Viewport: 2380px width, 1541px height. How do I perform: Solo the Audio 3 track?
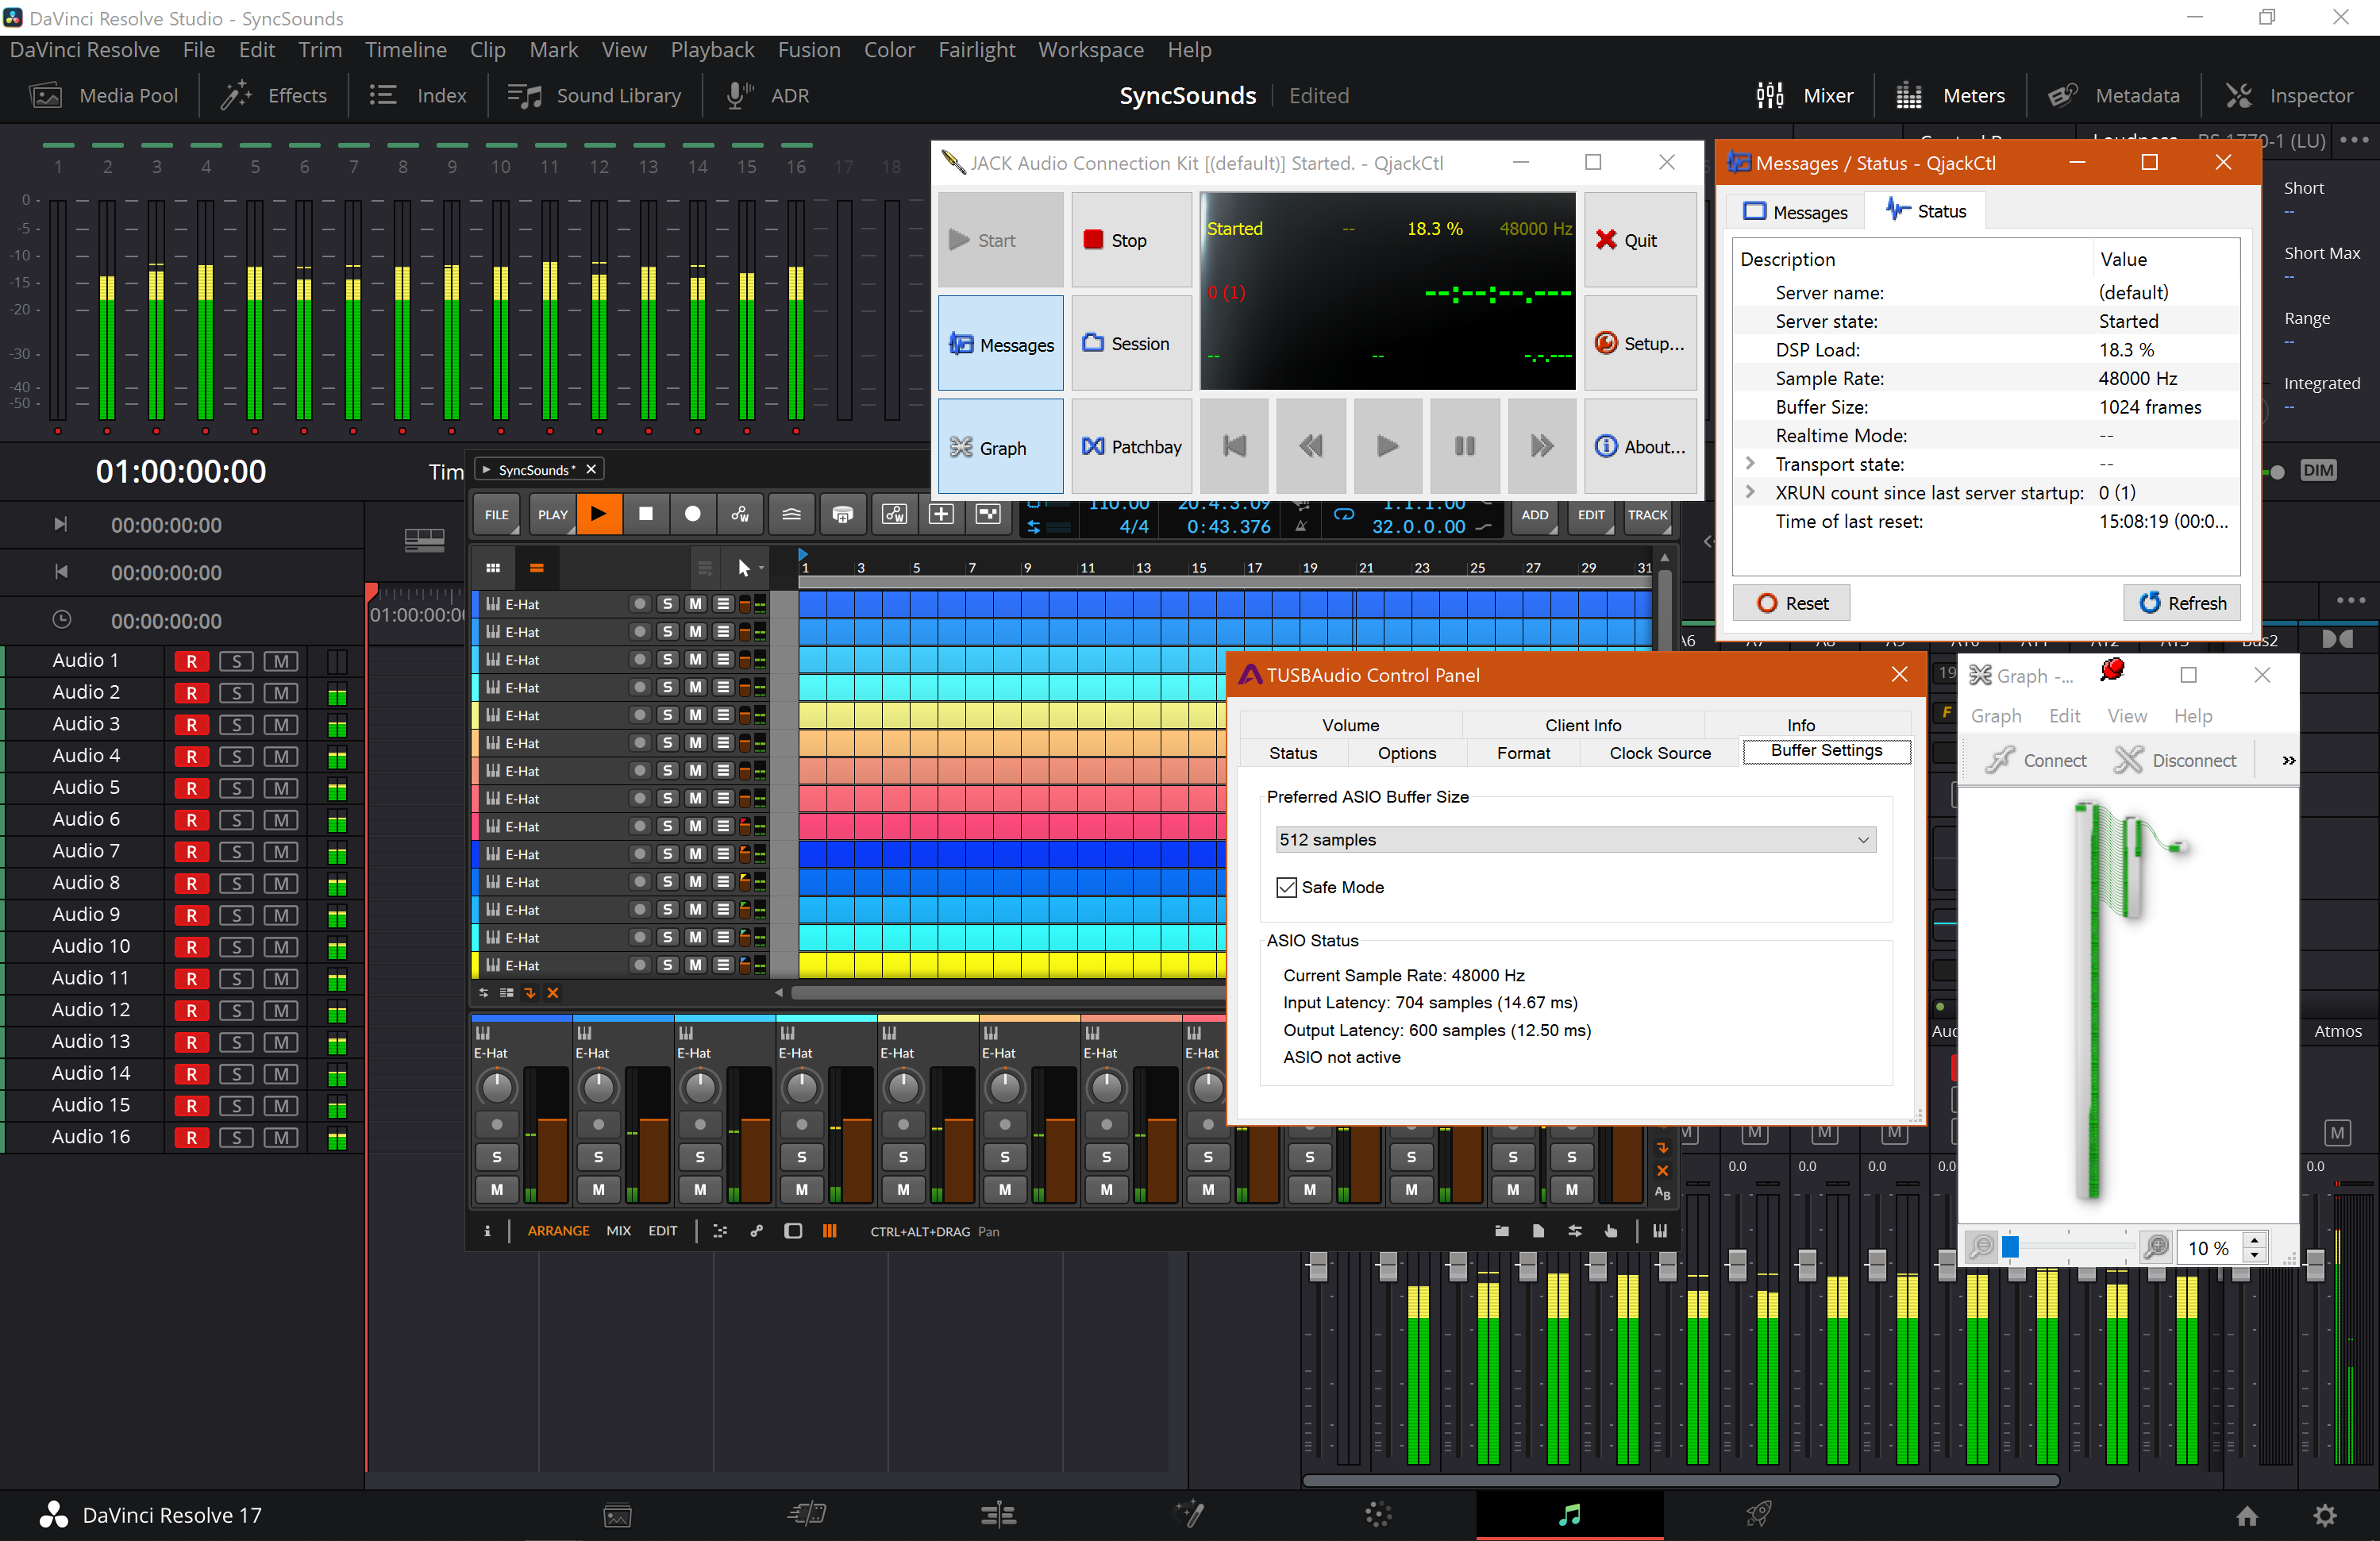(236, 724)
